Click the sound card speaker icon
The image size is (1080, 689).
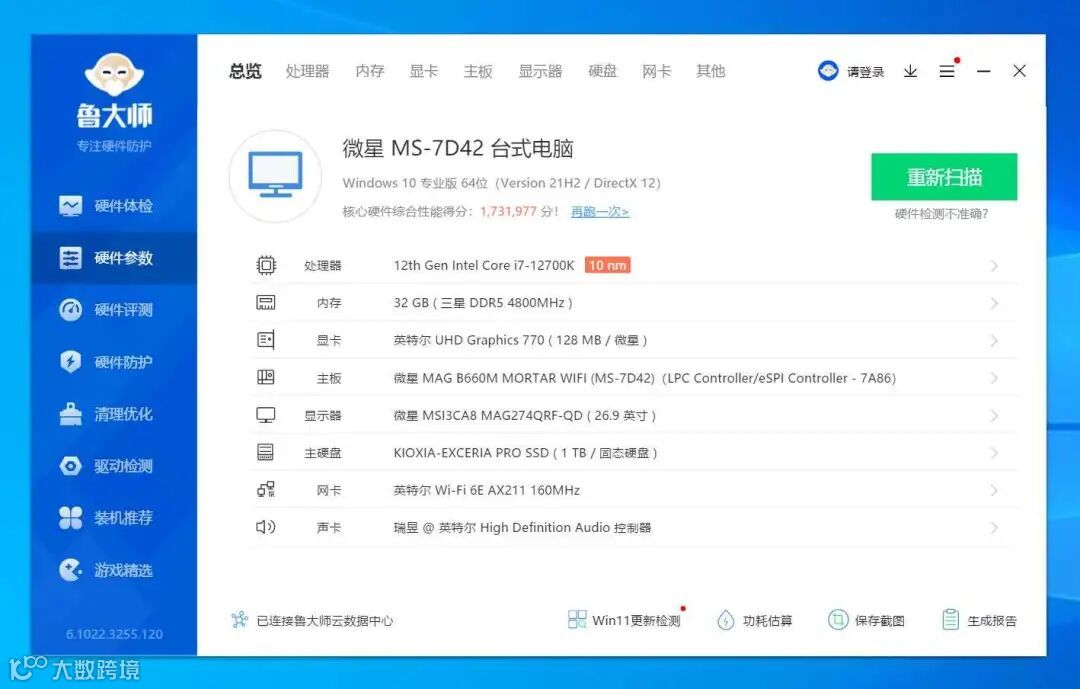coord(266,527)
